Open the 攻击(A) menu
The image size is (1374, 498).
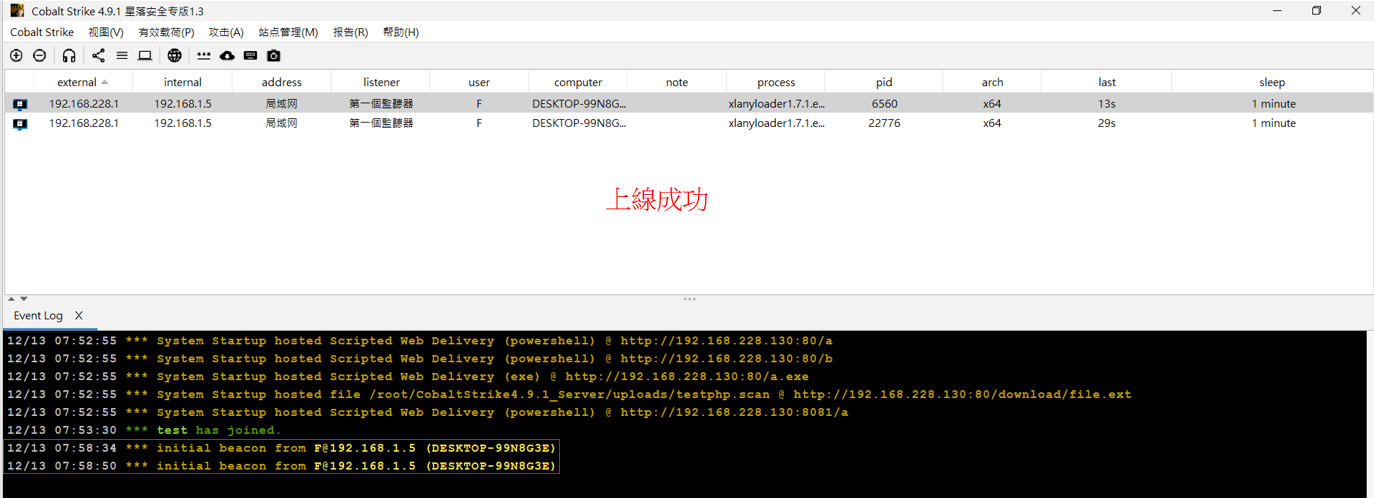[226, 32]
